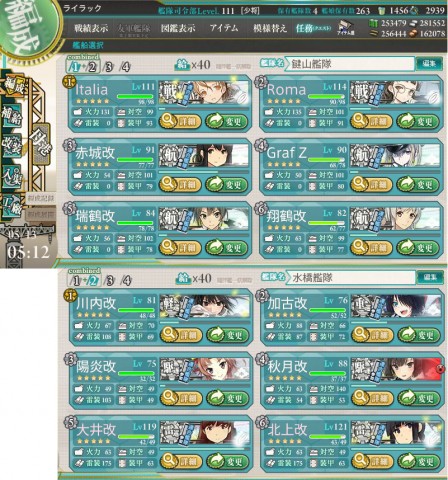The width and height of the screenshot is (448, 480).
Task: Click 詳細 button for Italia
Action: (x=180, y=121)
